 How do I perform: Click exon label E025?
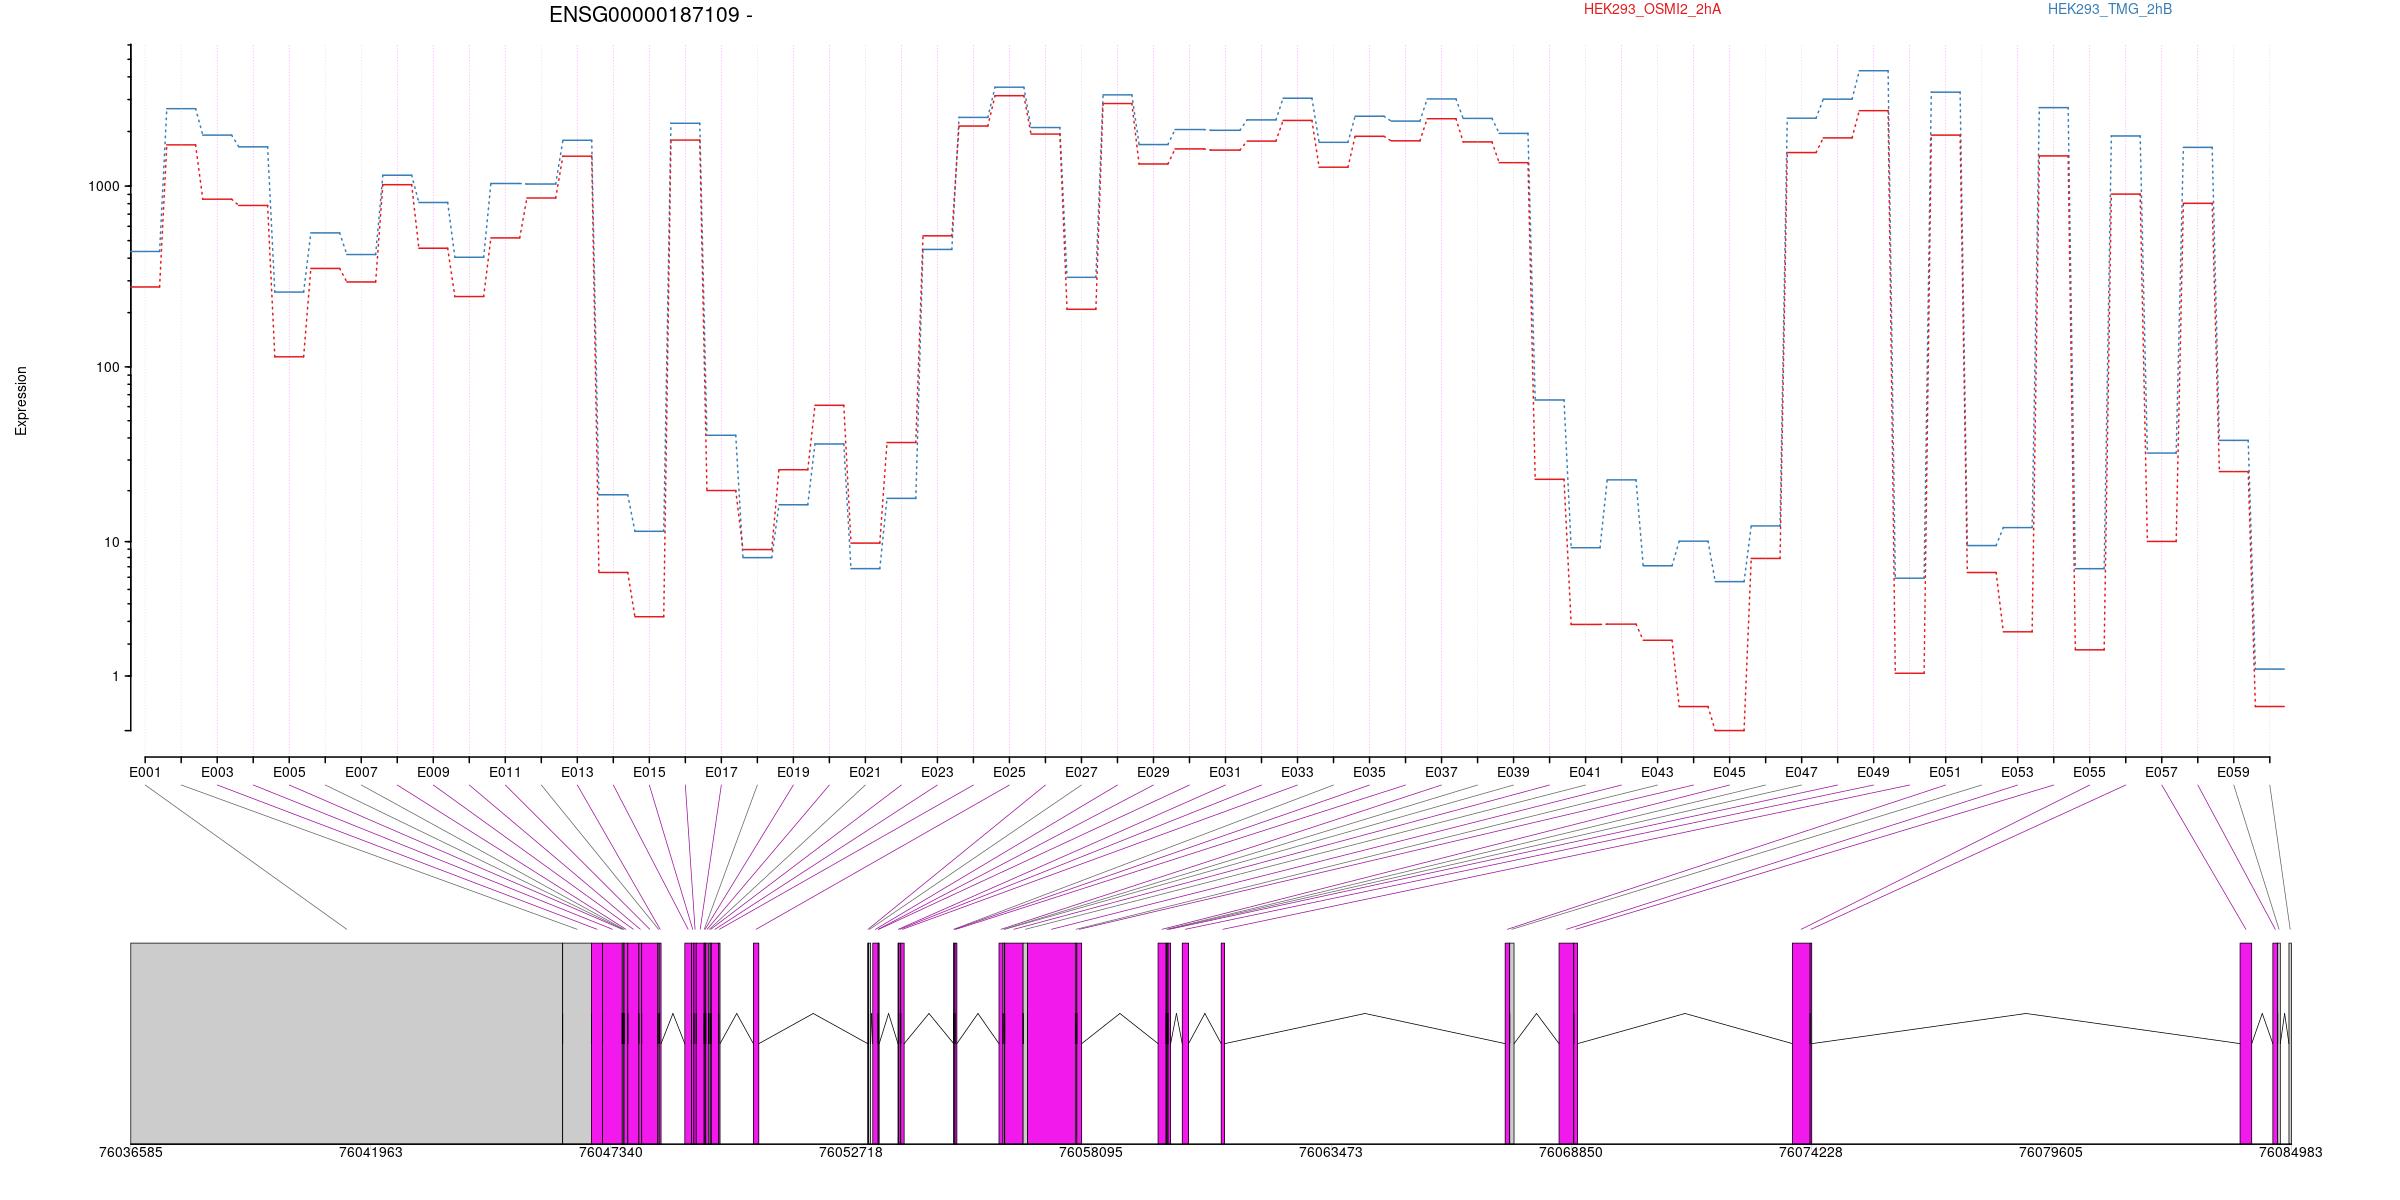tap(1009, 772)
